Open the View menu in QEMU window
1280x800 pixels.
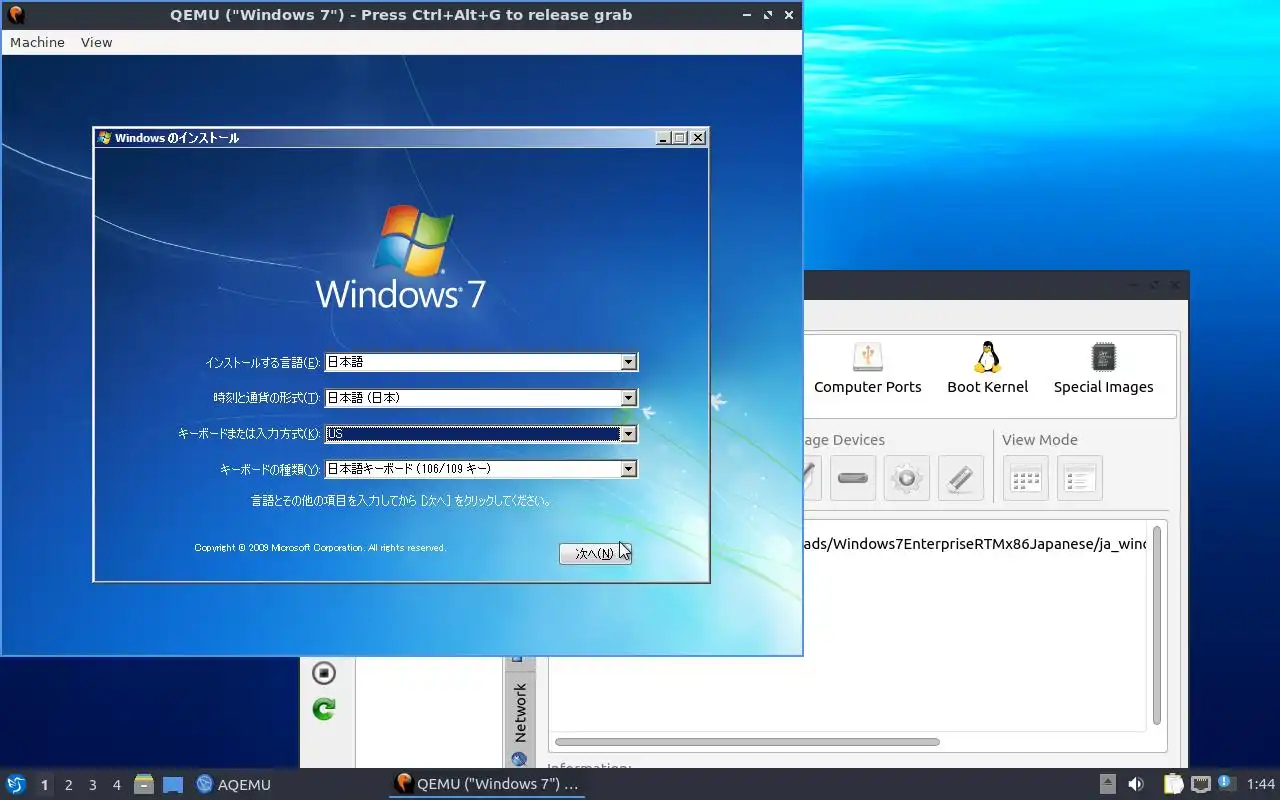pyautogui.click(x=97, y=43)
